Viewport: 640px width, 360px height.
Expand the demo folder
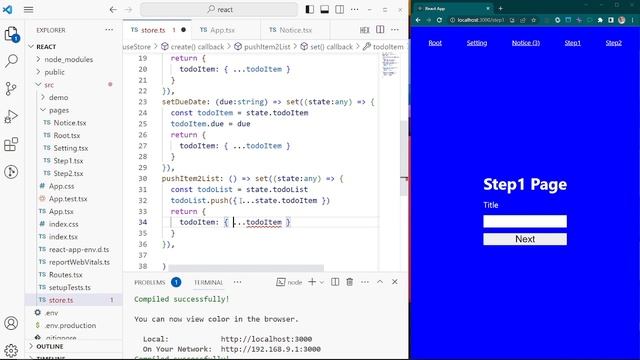tap(58, 98)
